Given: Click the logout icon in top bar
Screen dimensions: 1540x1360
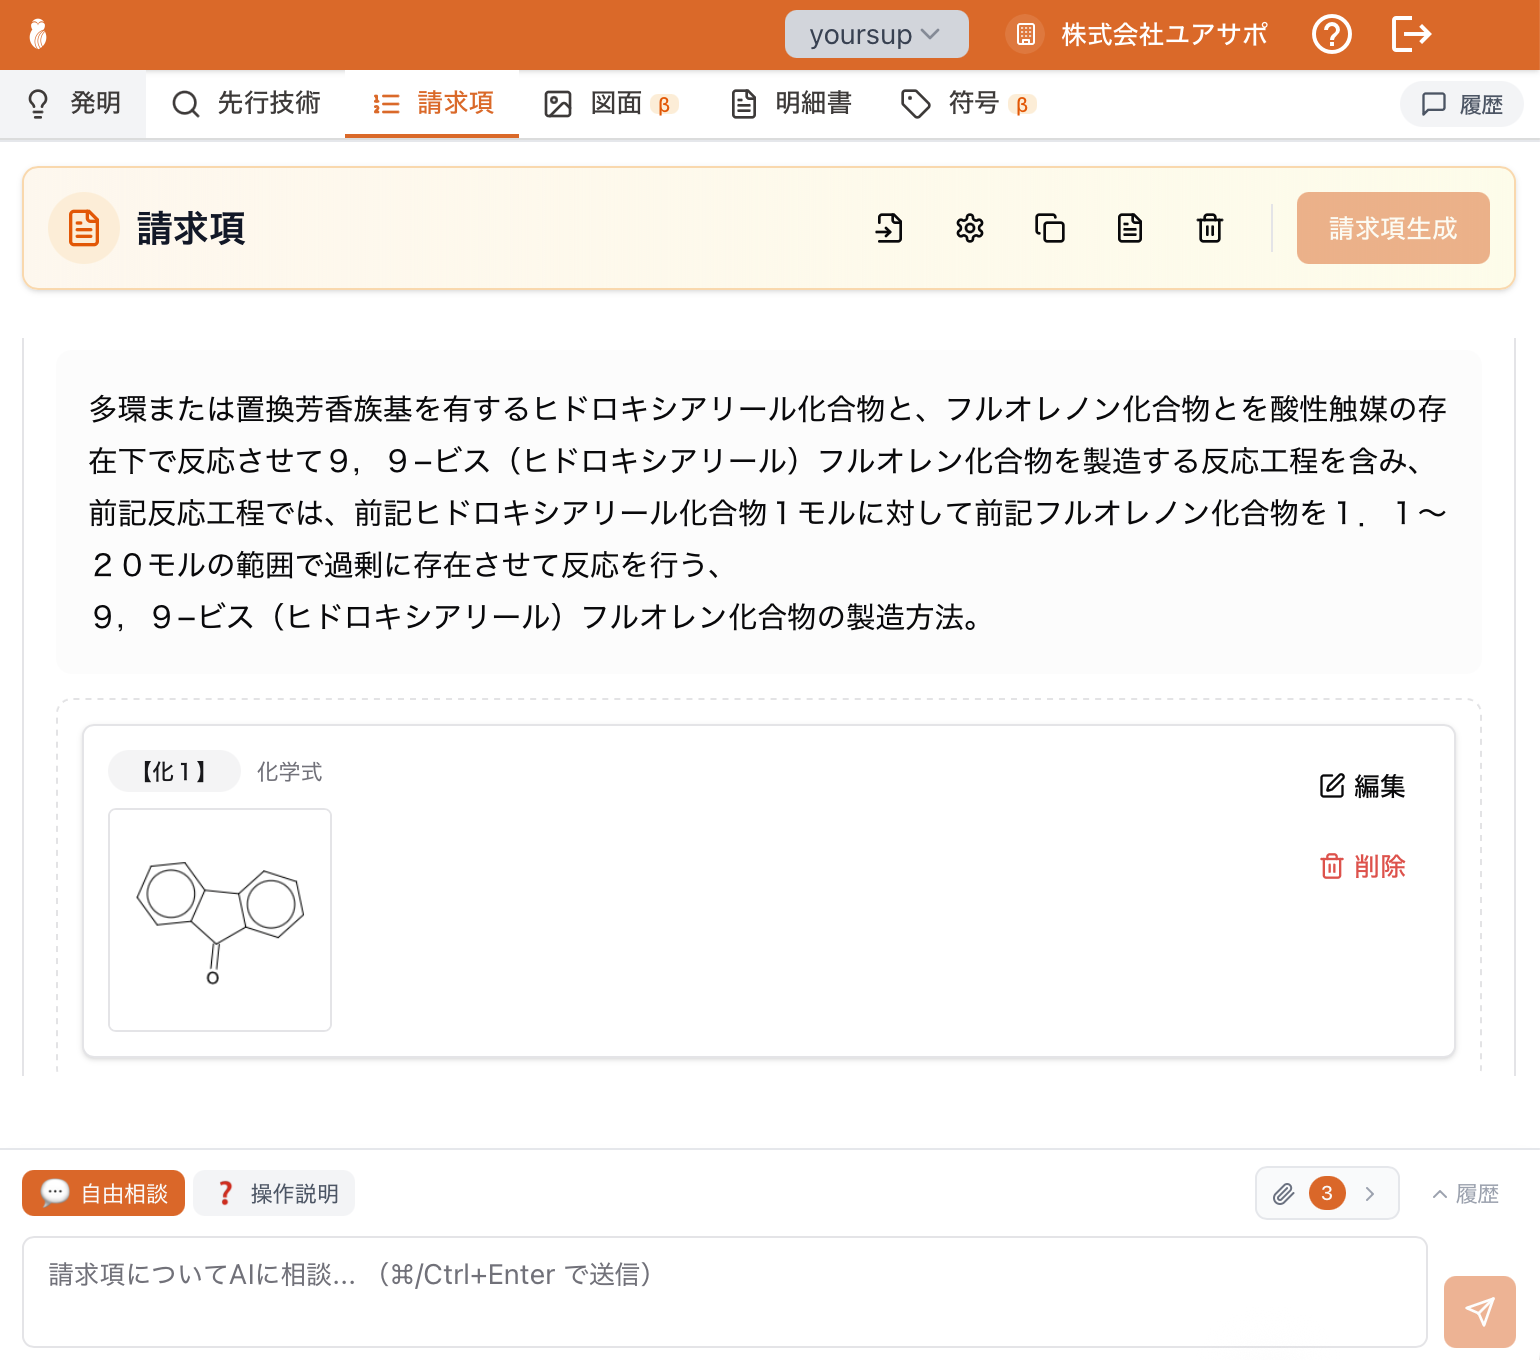Looking at the screenshot, I should coord(1412,34).
